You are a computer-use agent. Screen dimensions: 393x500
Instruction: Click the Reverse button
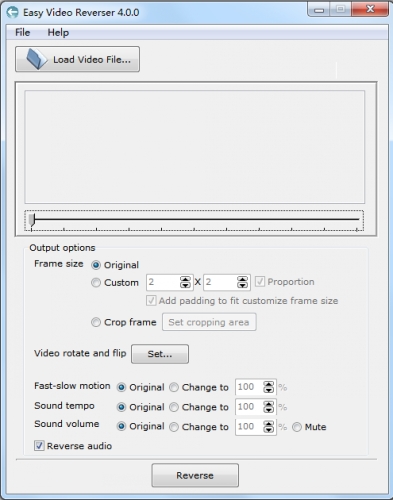pos(195,475)
